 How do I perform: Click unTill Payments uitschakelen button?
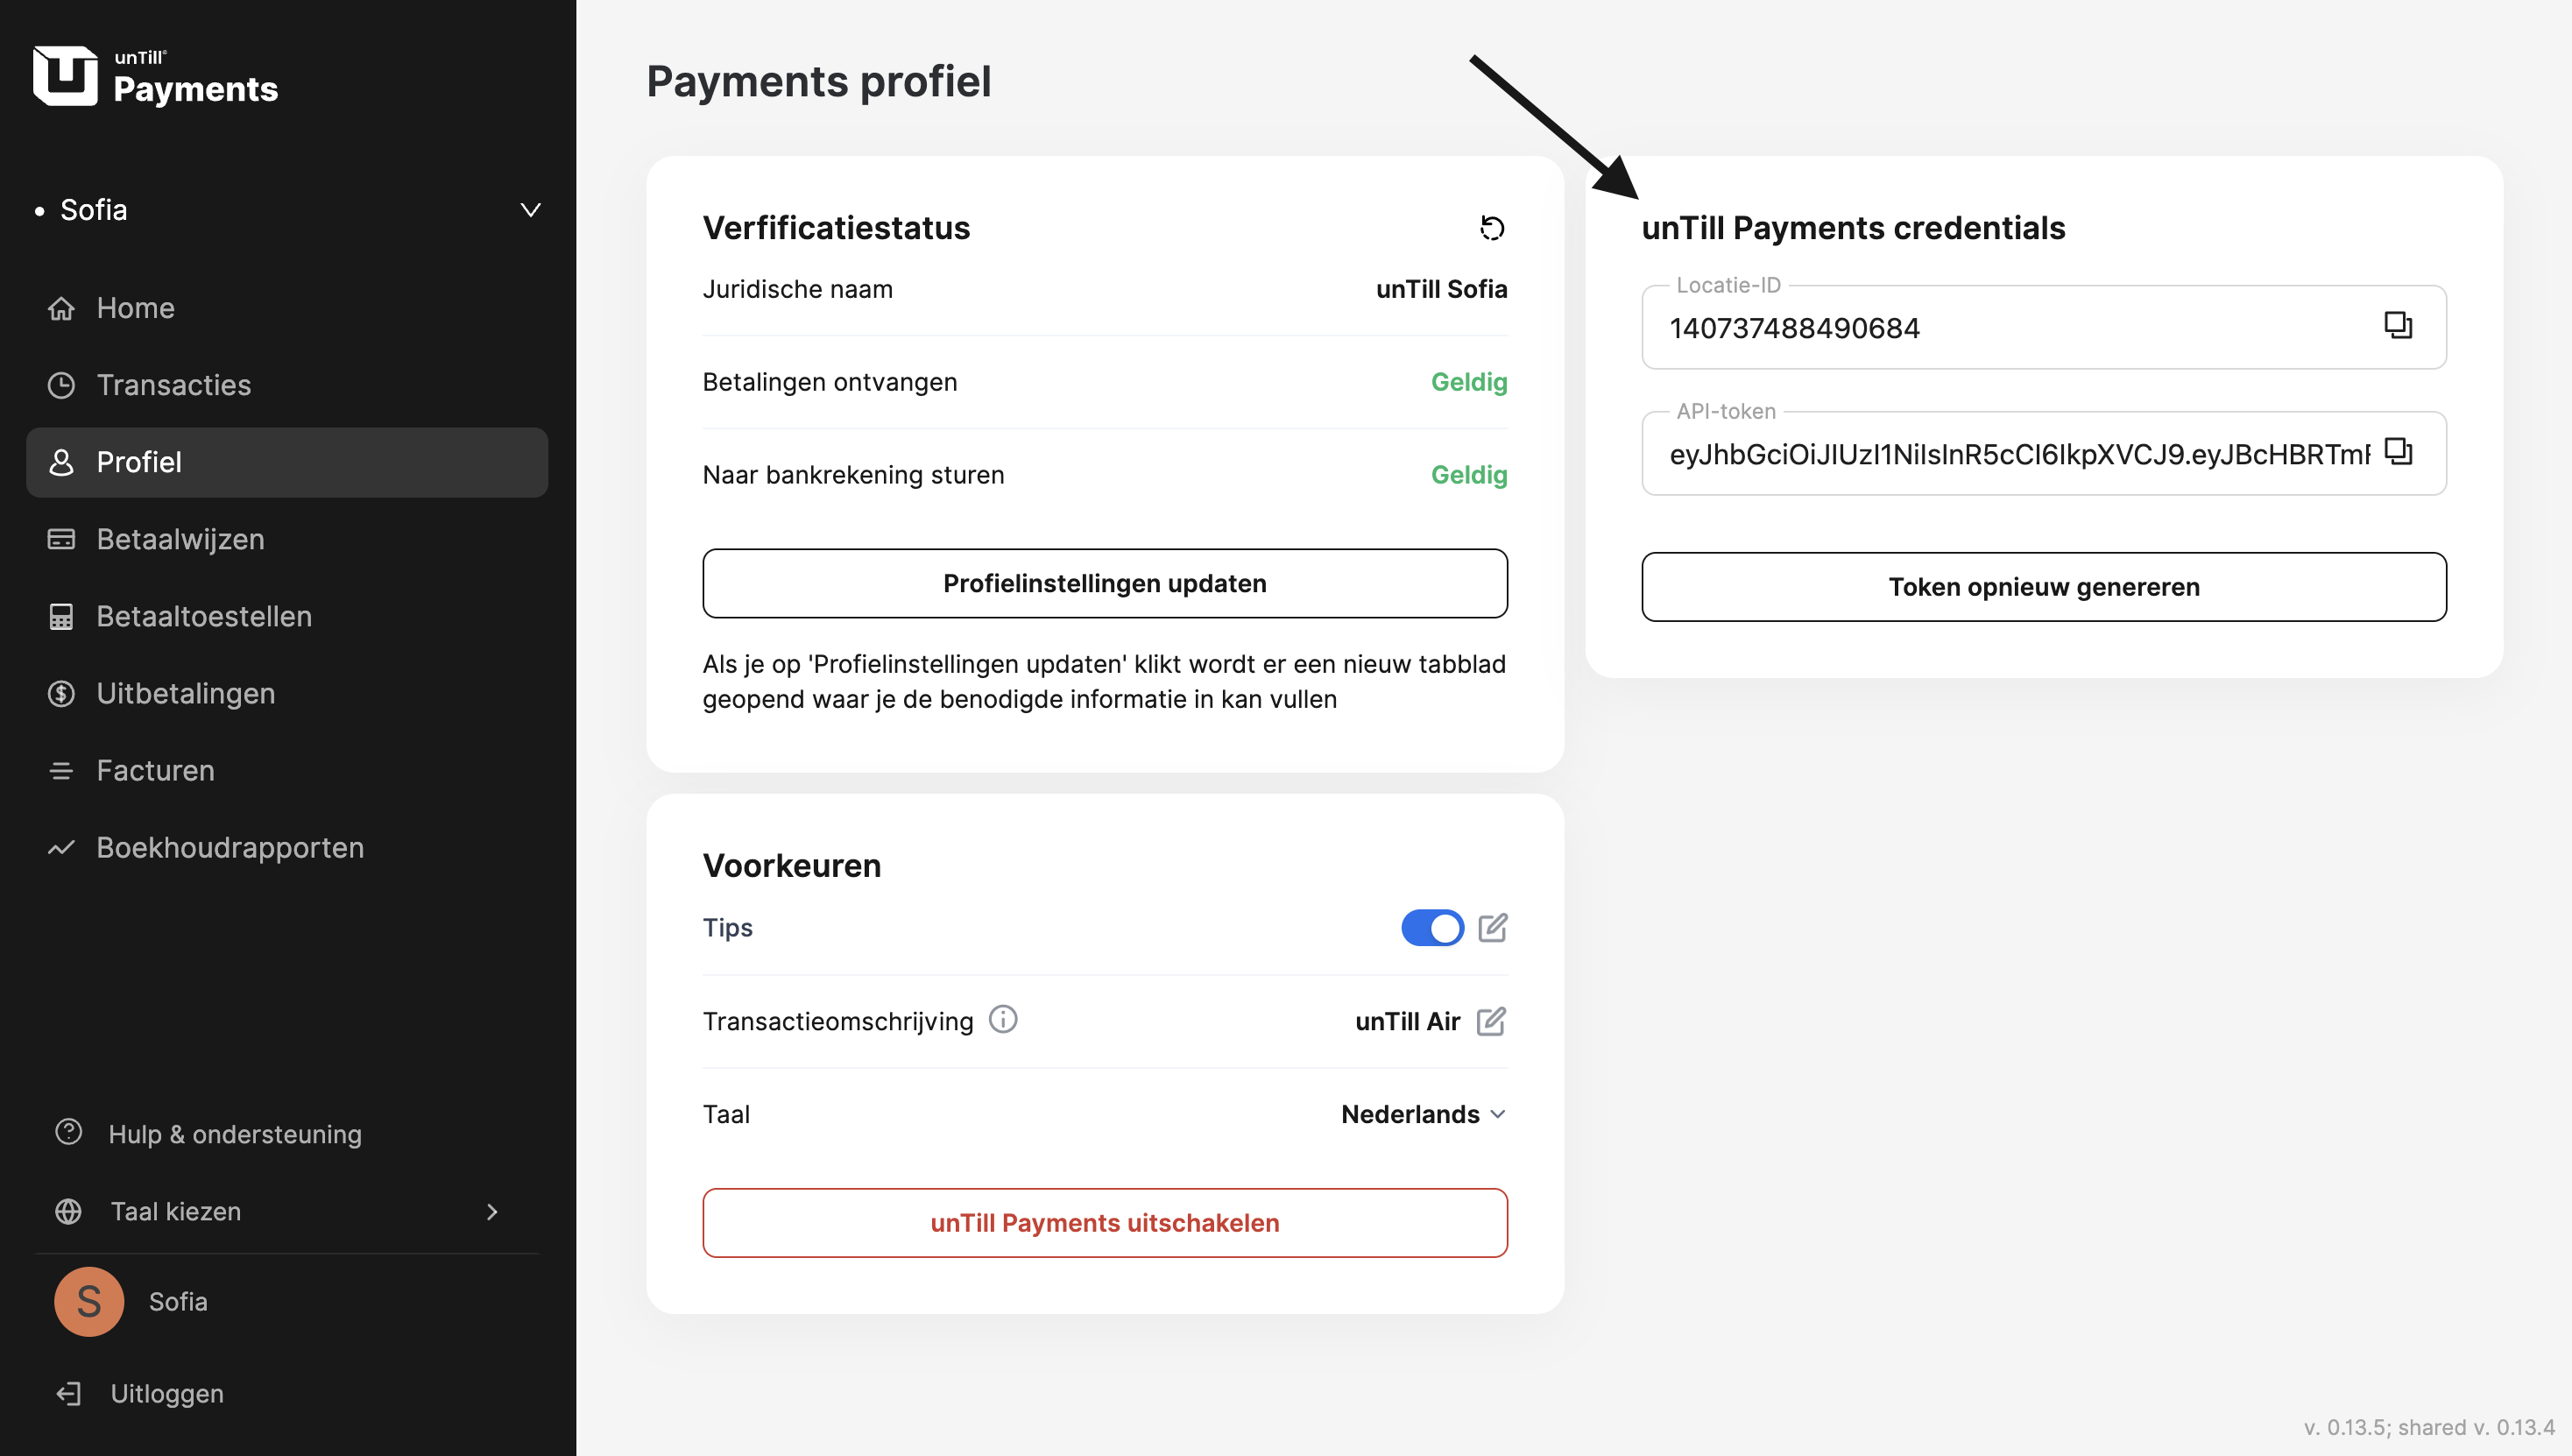(1105, 1223)
